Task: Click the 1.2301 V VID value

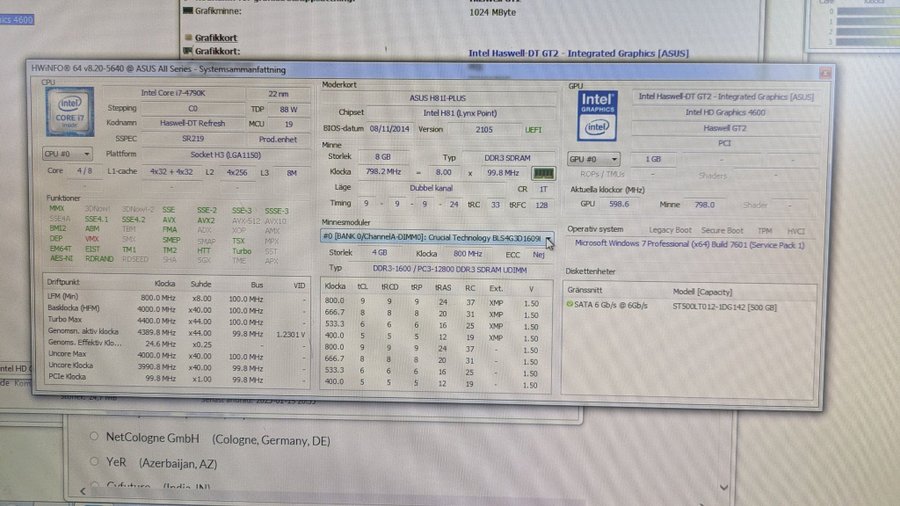Action: 290,334
